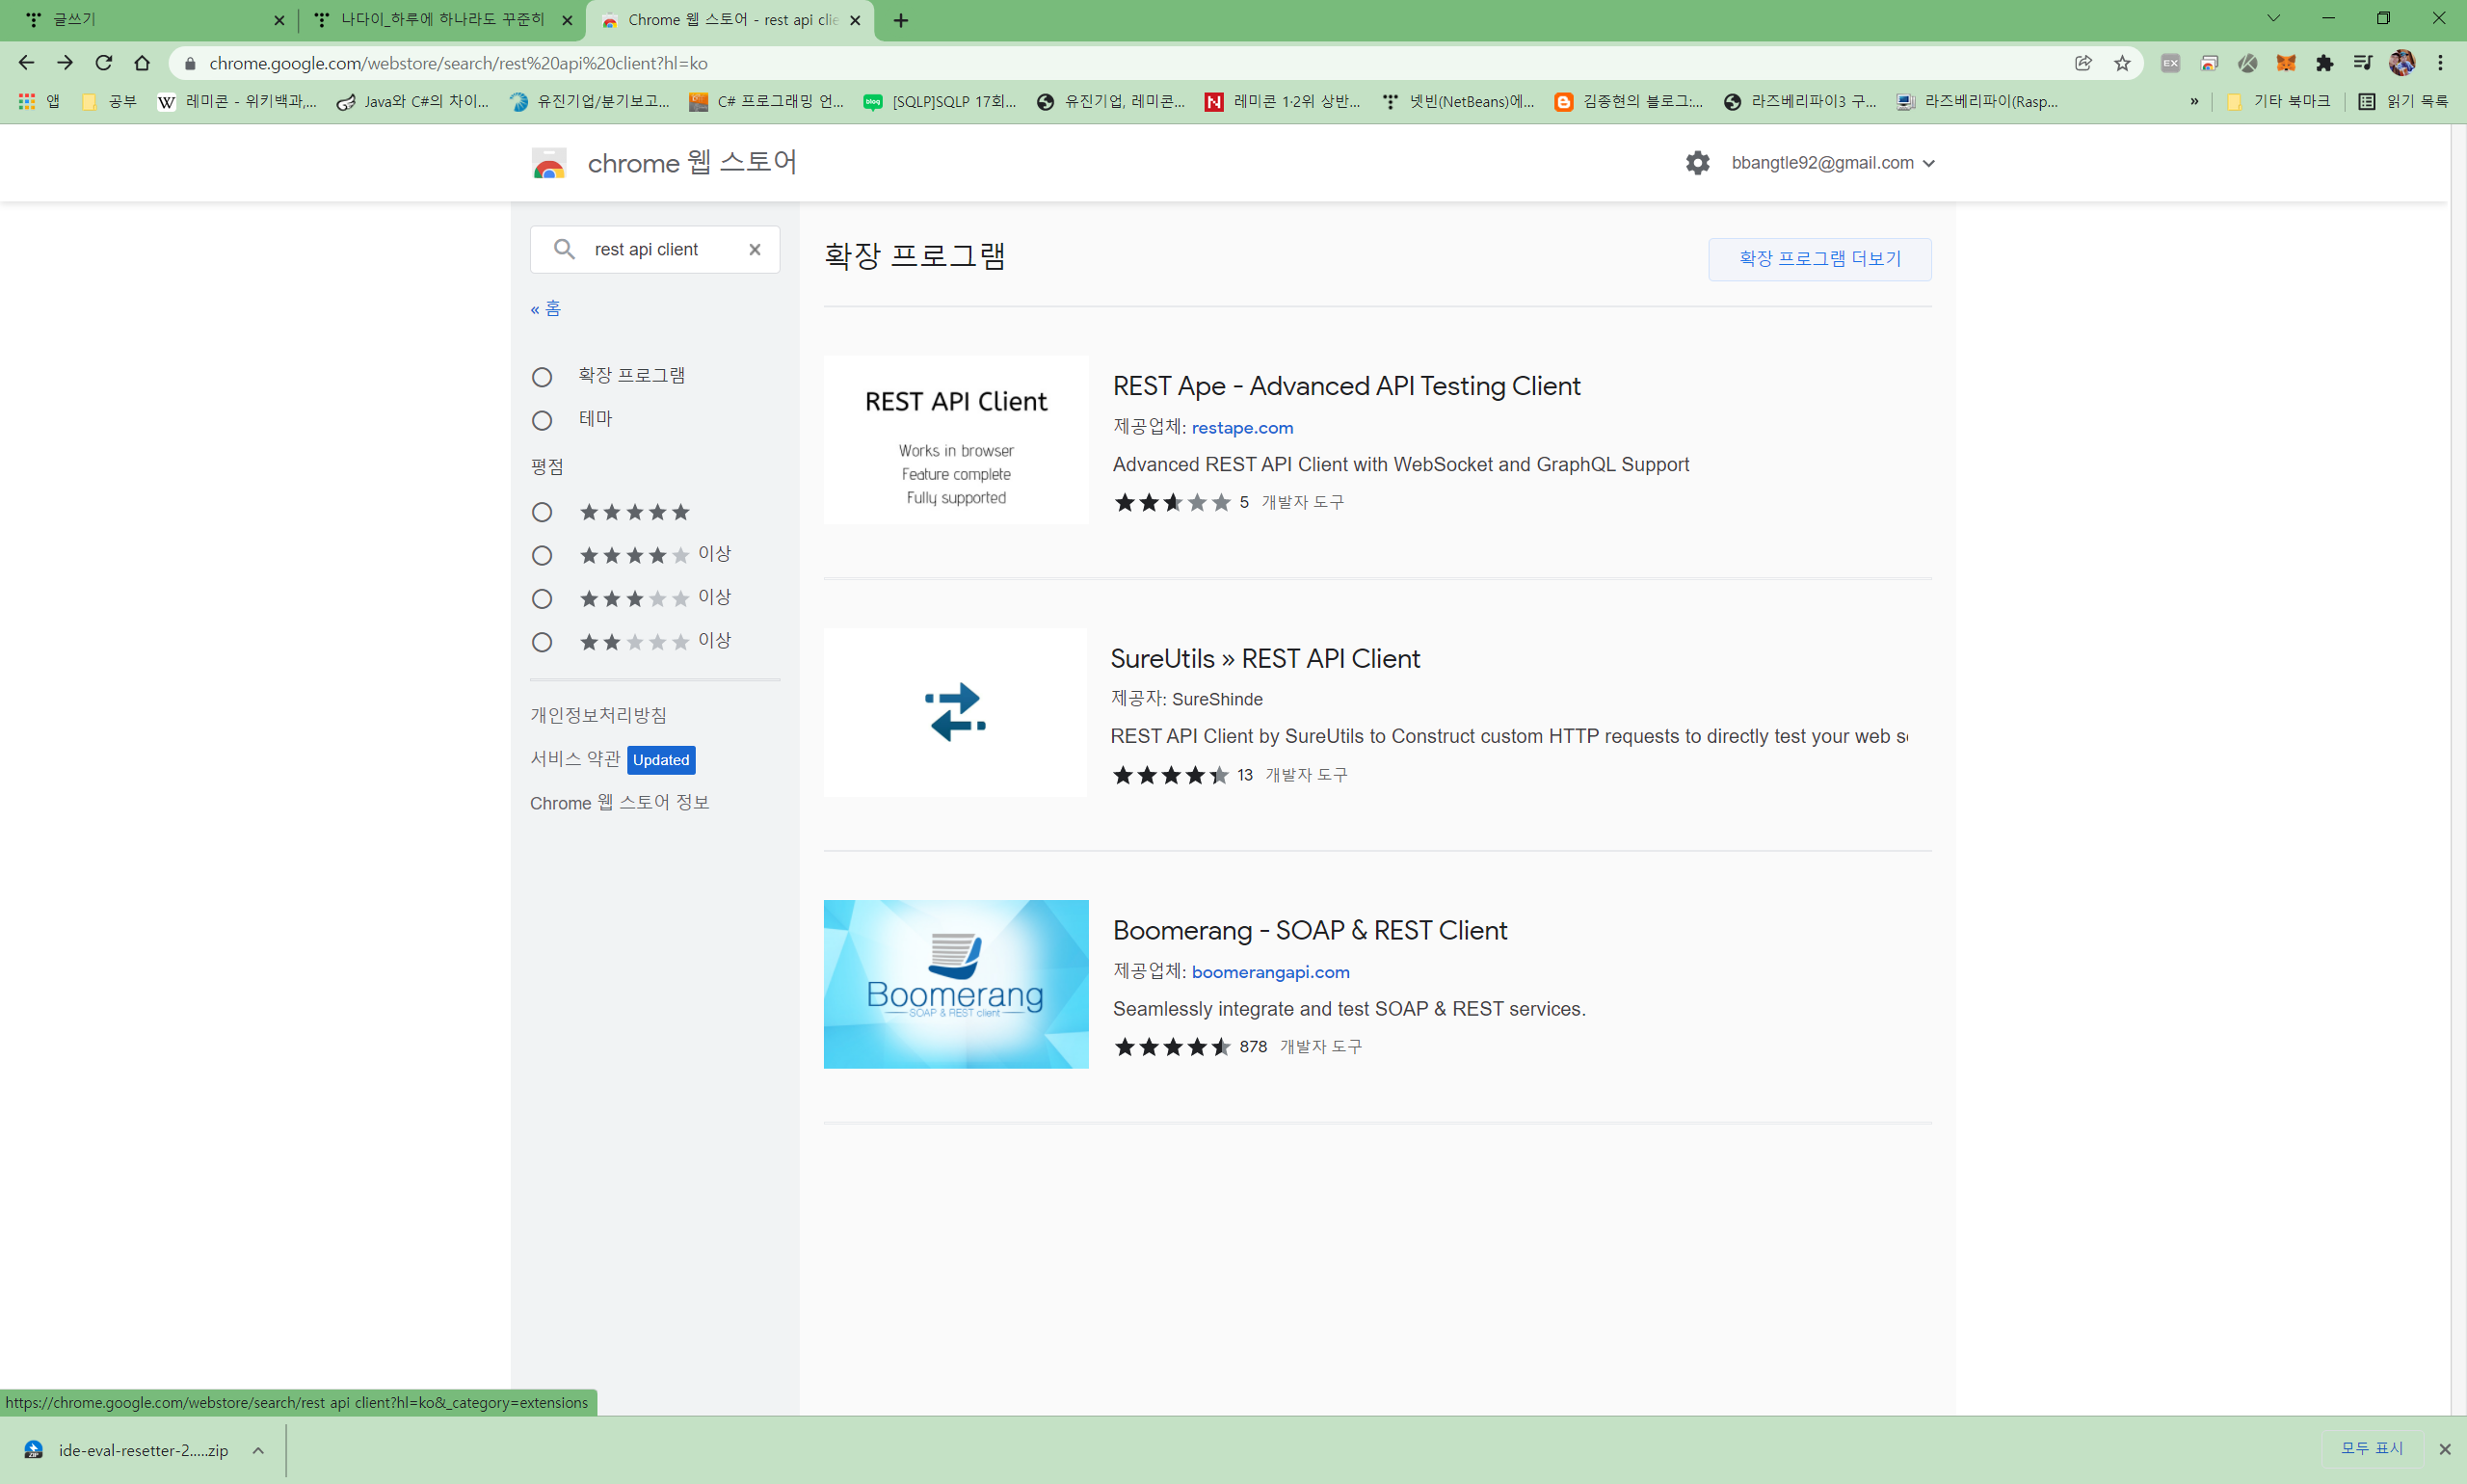Select the 확장 프로그램 radio filter
The image size is (2467, 1484).
coord(542,377)
